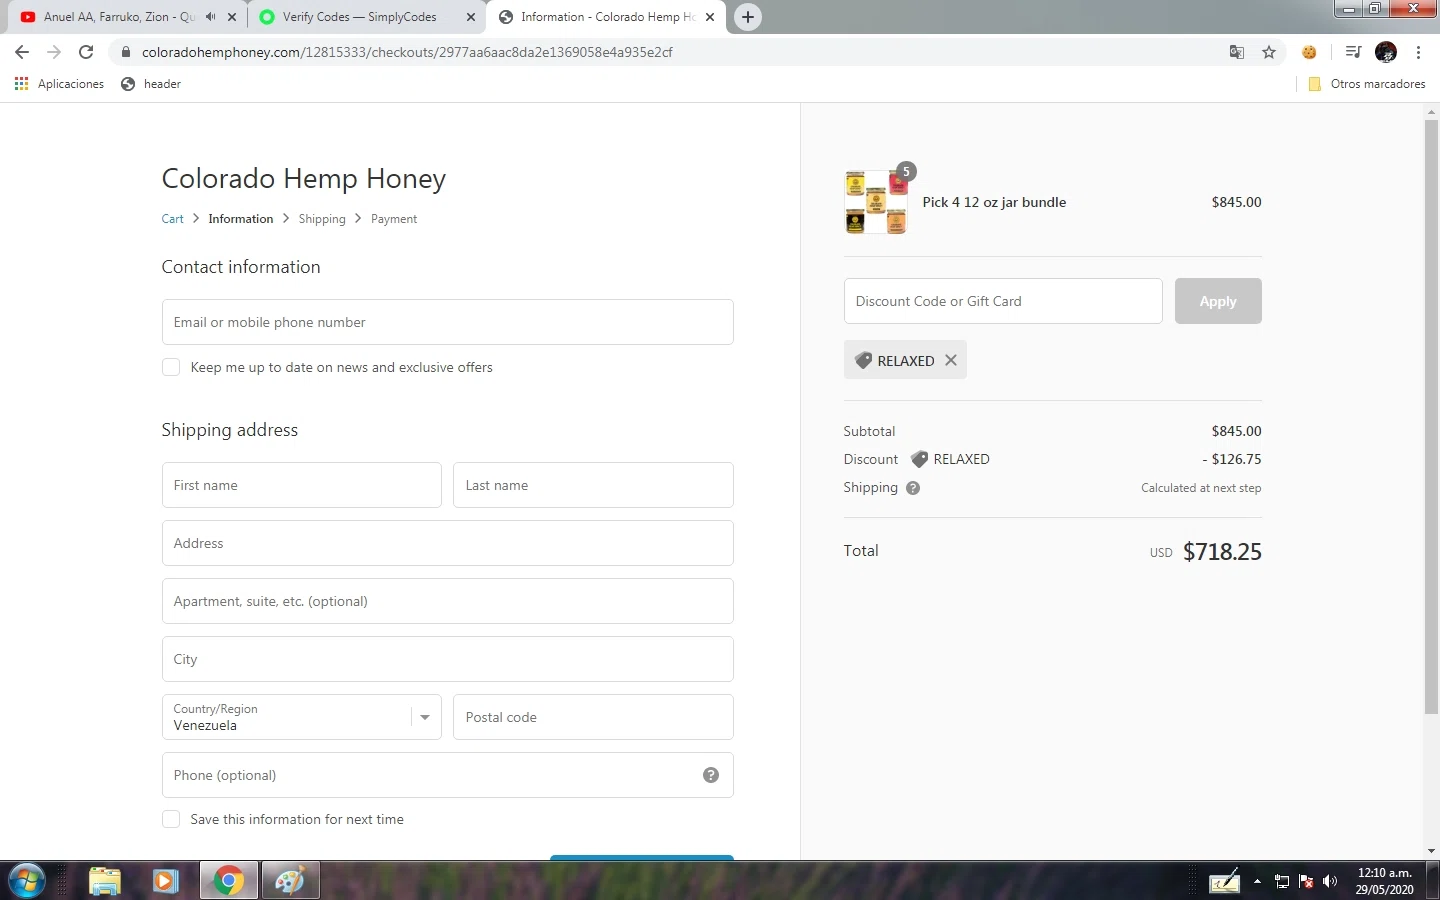Tick 'Save this information for next time'
Screen dimensions: 1440x900
(x=171, y=819)
